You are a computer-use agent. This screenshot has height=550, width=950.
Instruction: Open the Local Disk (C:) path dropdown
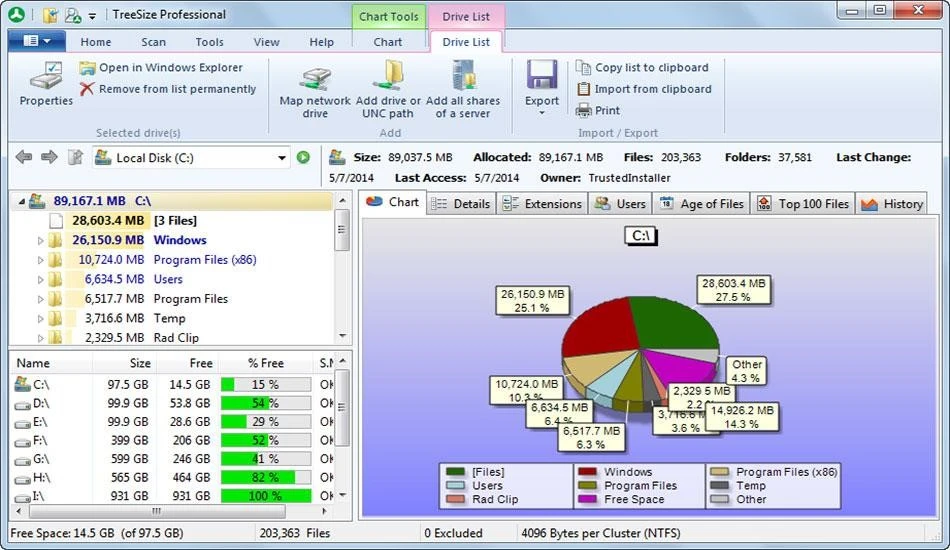click(282, 158)
